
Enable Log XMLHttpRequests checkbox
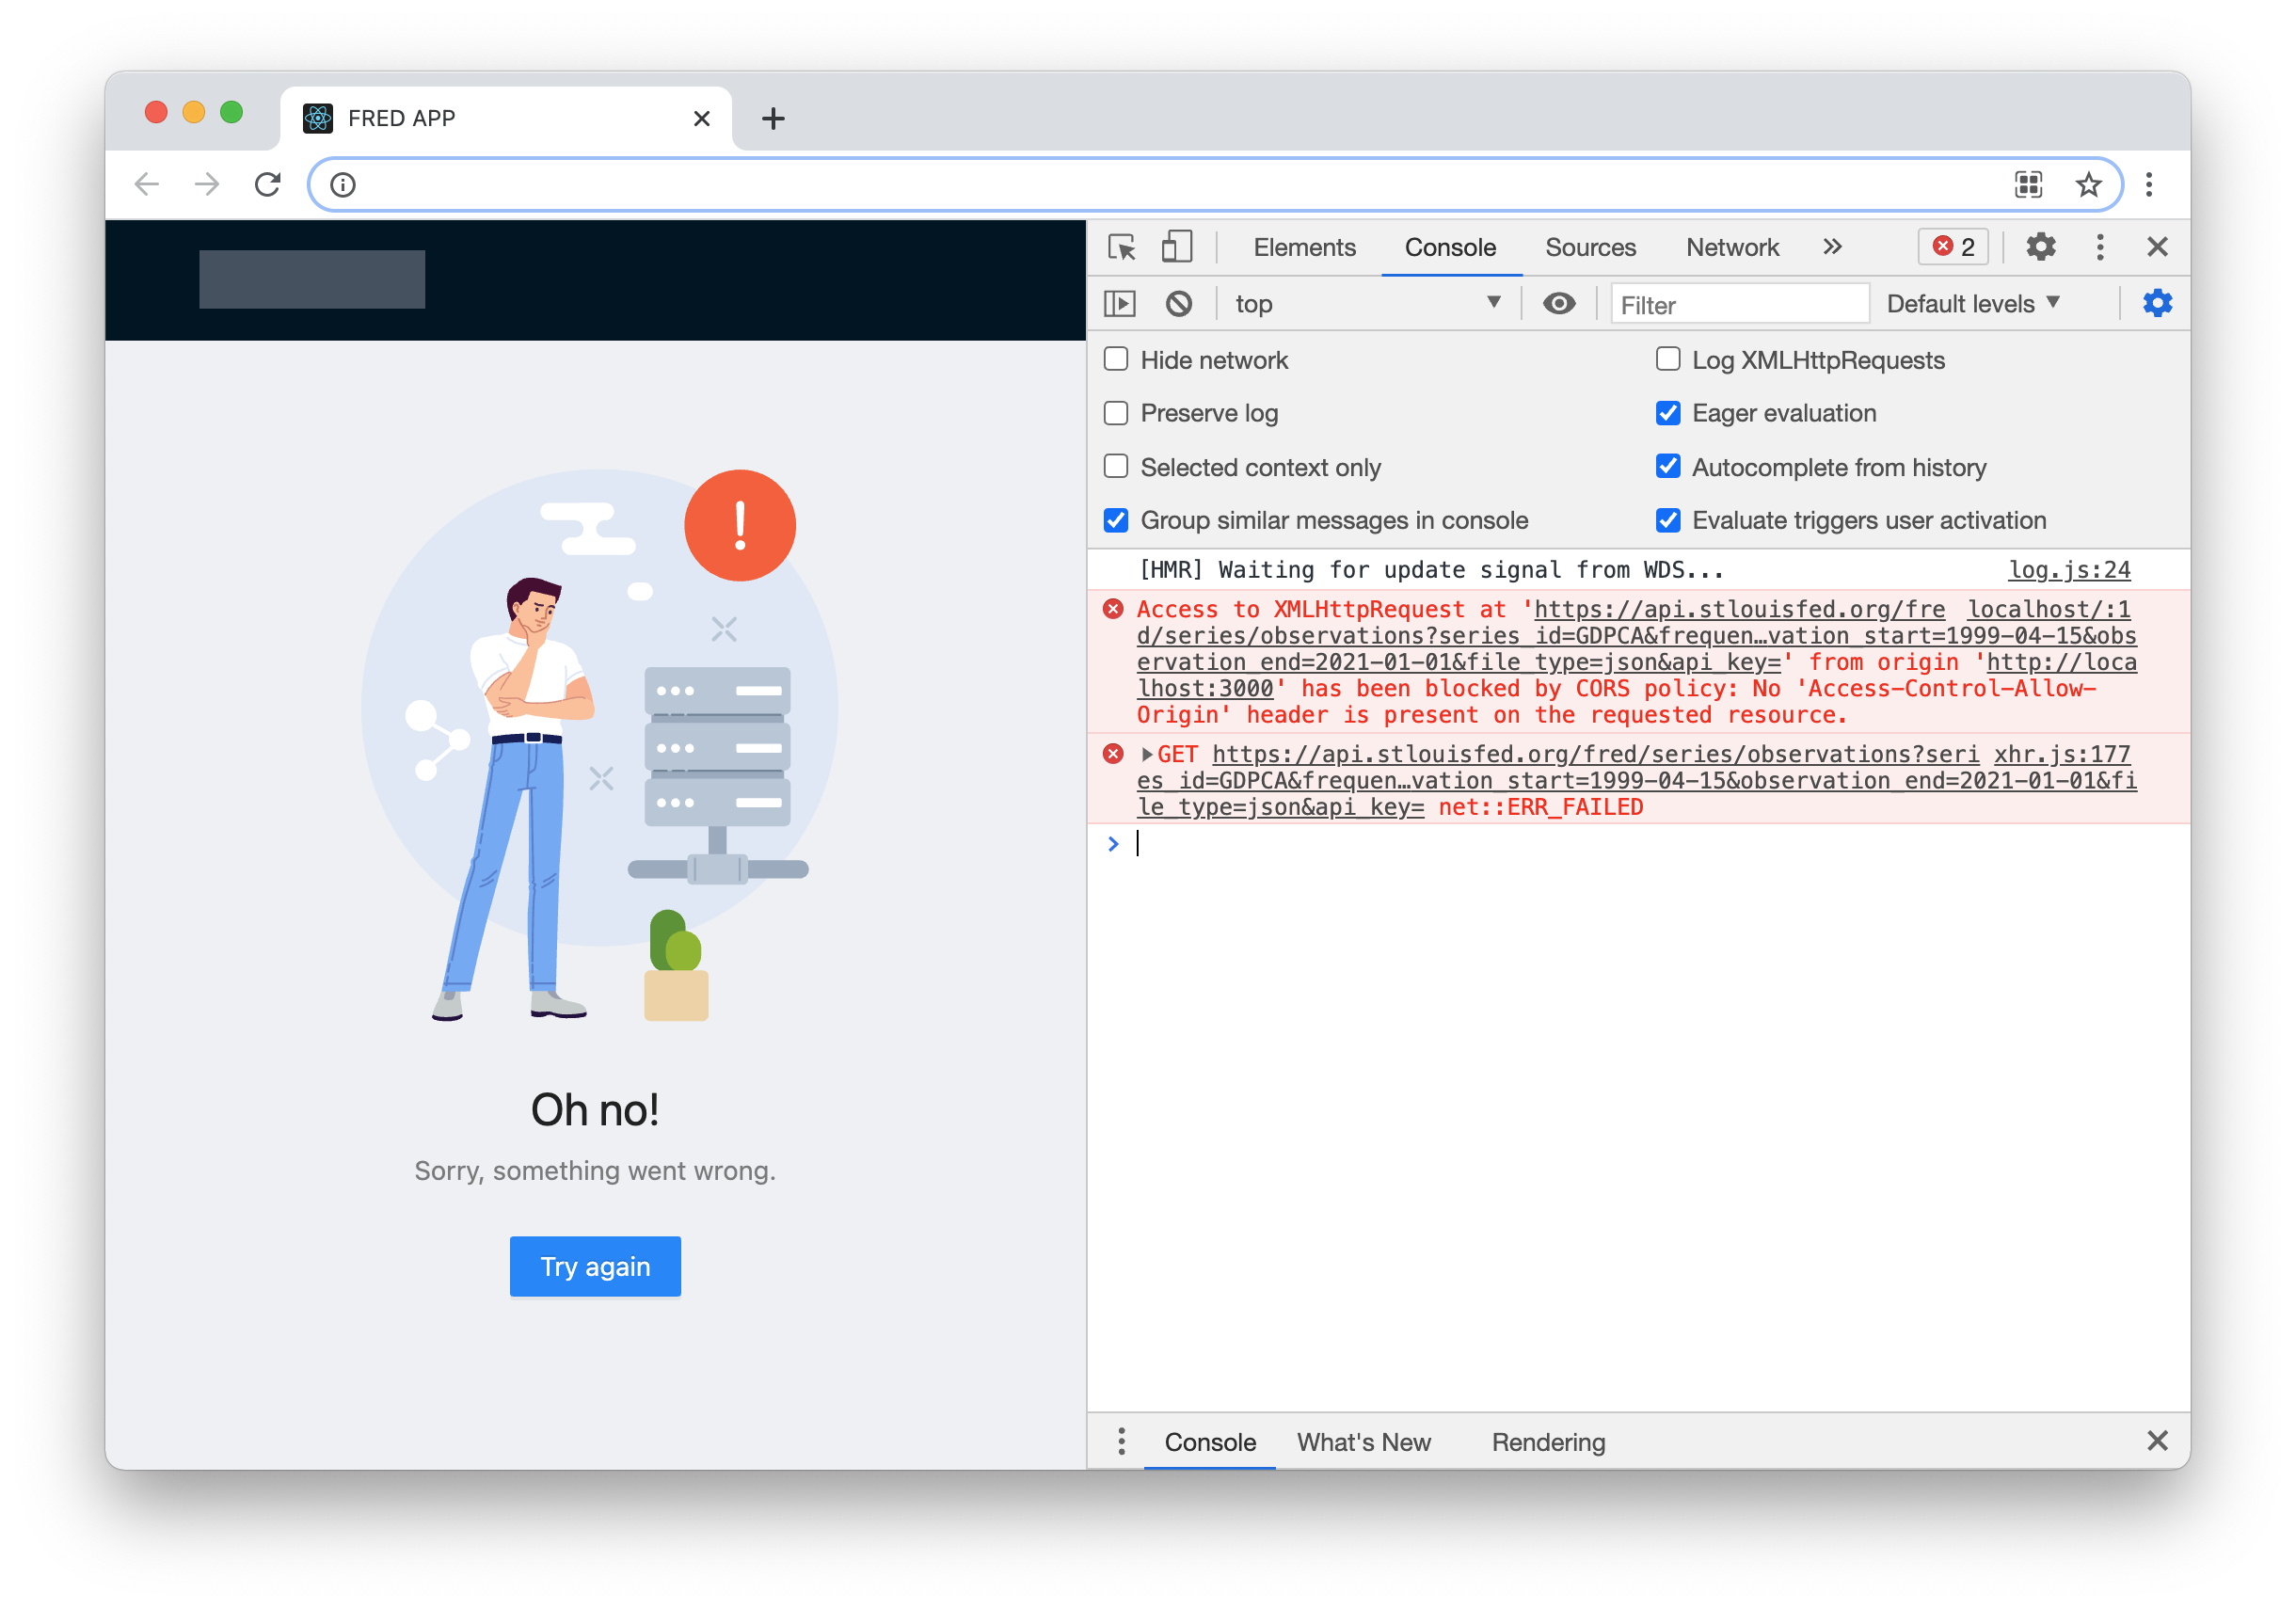(1667, 359)
